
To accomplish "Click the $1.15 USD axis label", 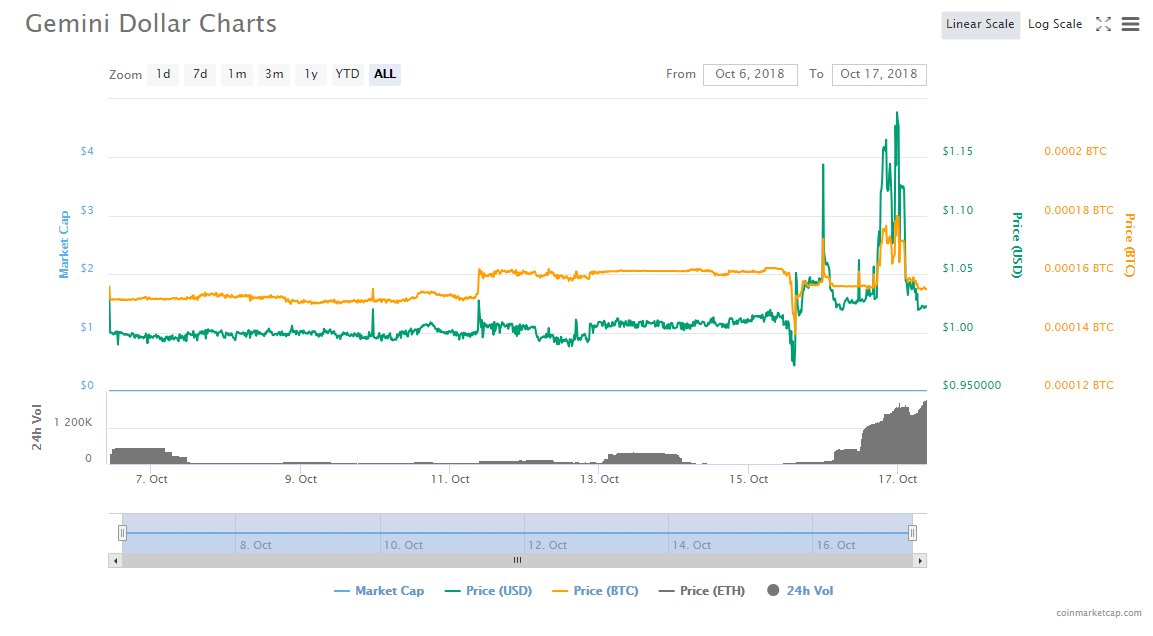I will tap(957, 151).
